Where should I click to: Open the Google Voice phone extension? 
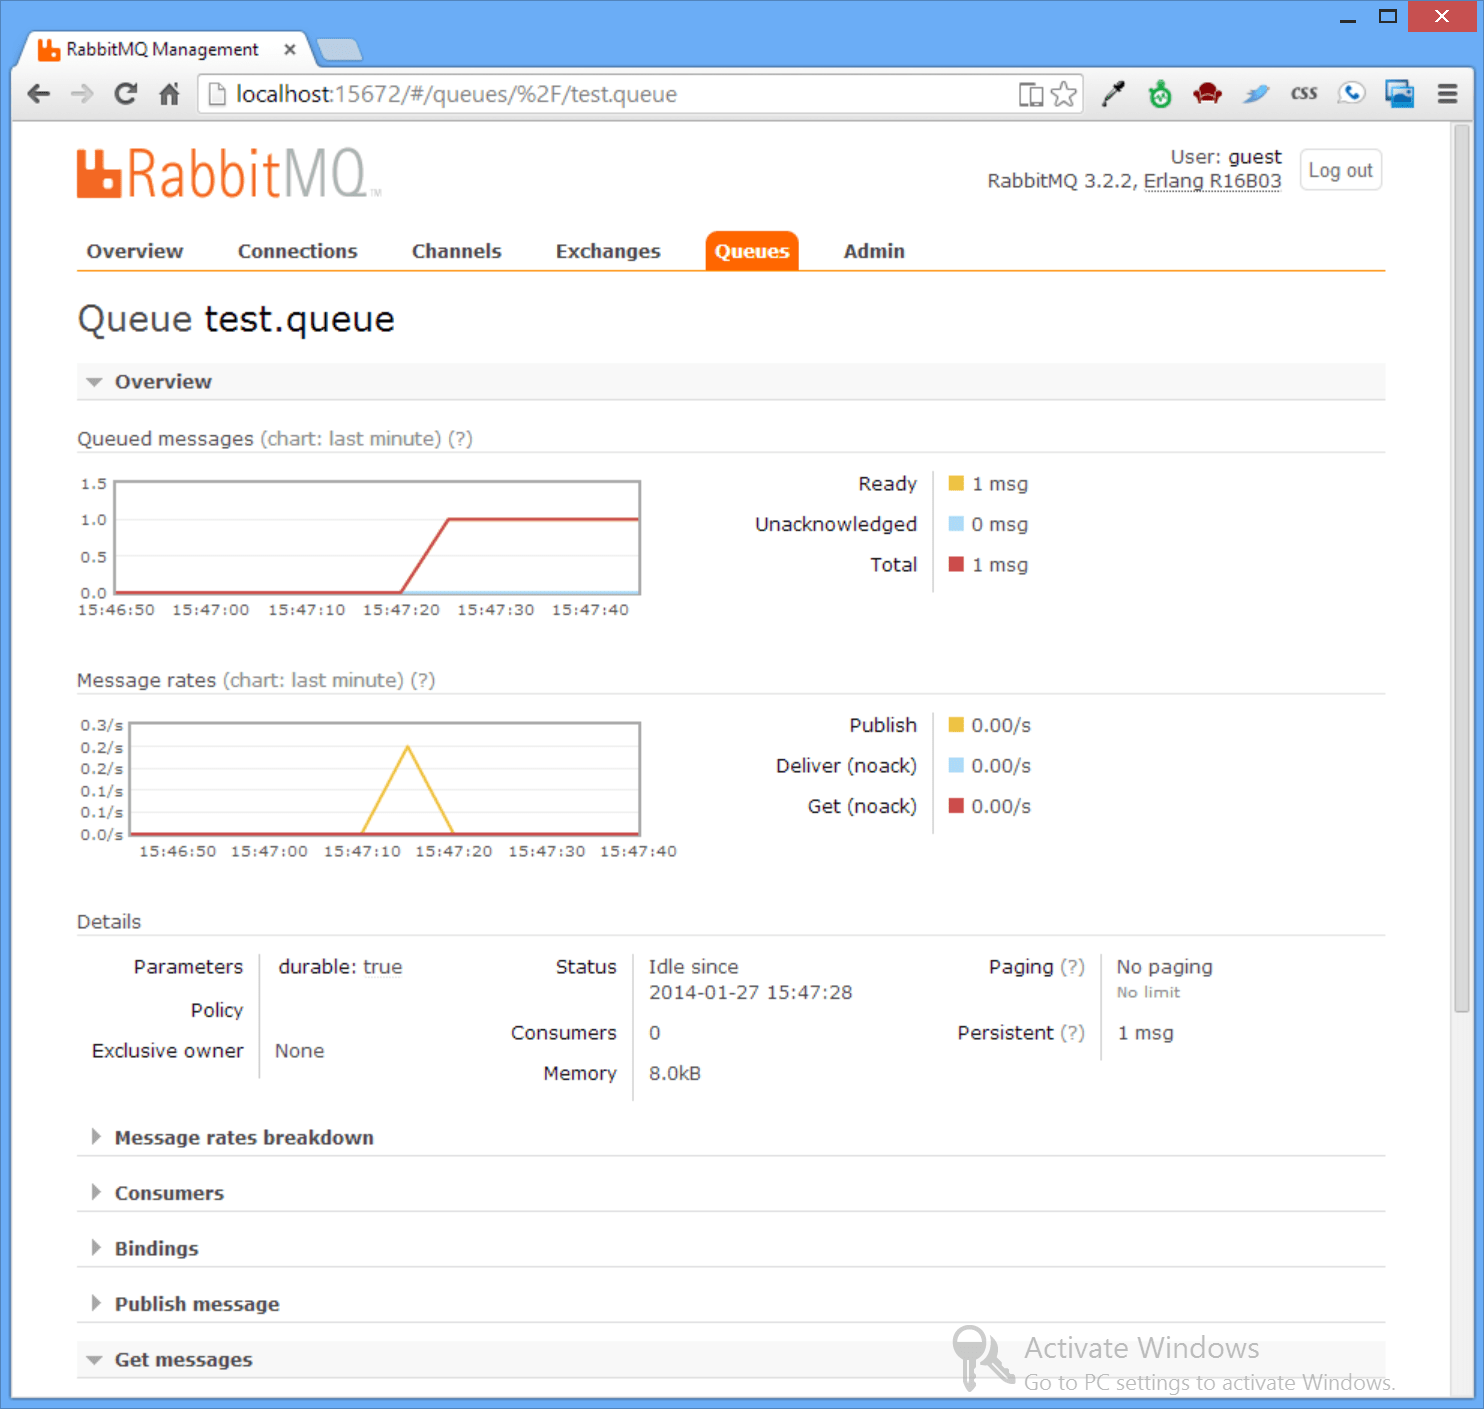[x=1352, y=93]
